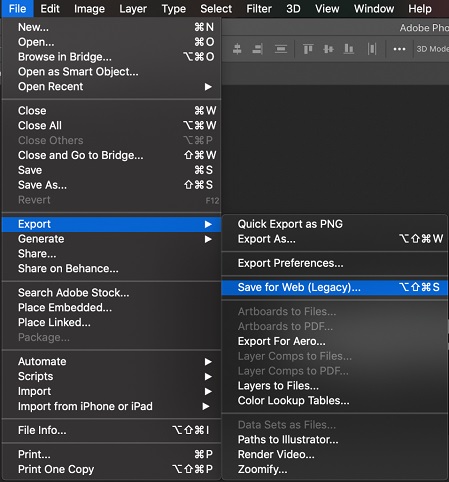The width and height of the screenshot is (449, 482).
Task: Click the align horizontal centers icon
Action: click(237, 49)
